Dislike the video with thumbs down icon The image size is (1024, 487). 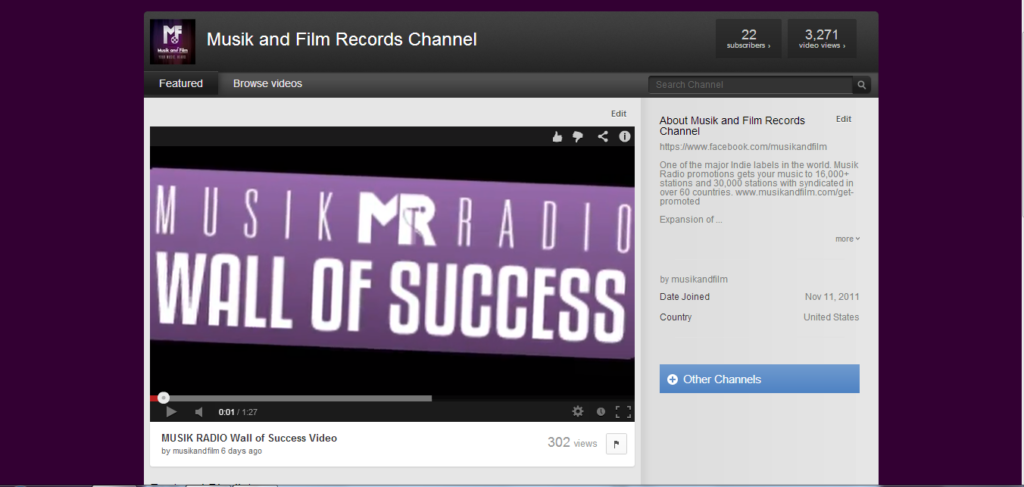[578, 136]
